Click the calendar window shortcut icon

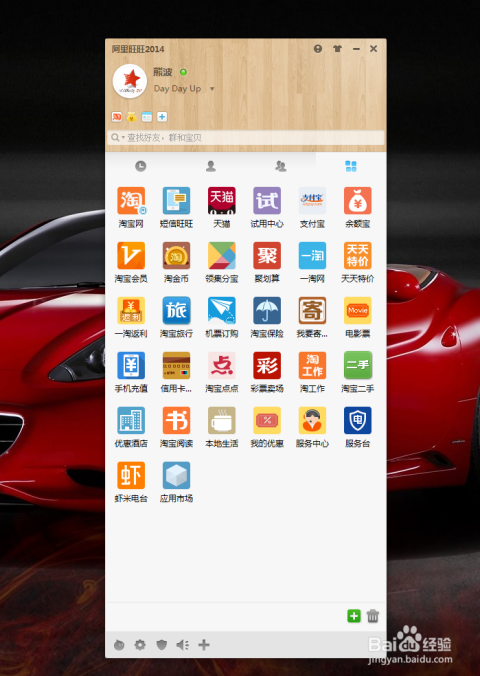click(147, 117)
